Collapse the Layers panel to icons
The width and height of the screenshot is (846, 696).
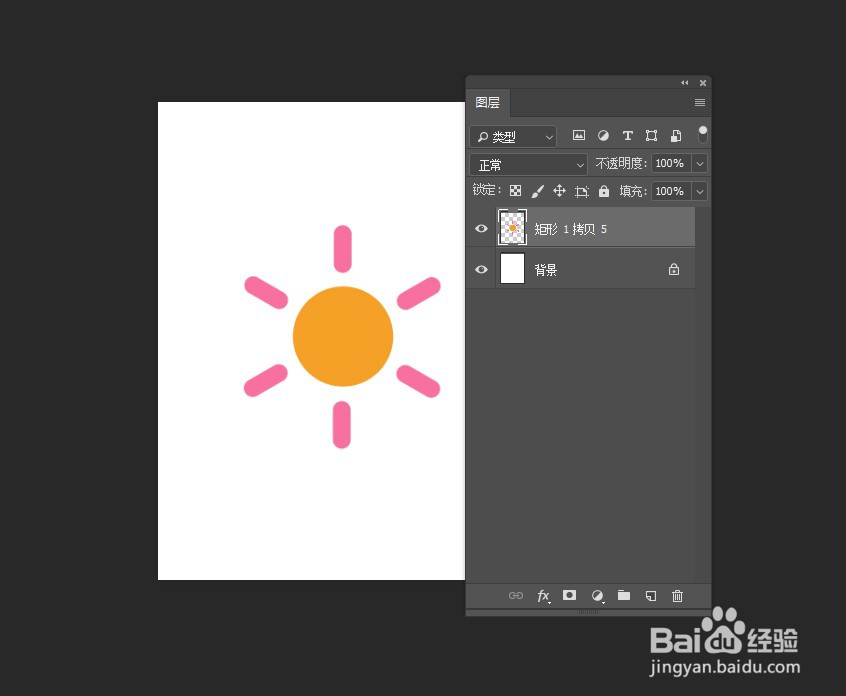[685, 83]
